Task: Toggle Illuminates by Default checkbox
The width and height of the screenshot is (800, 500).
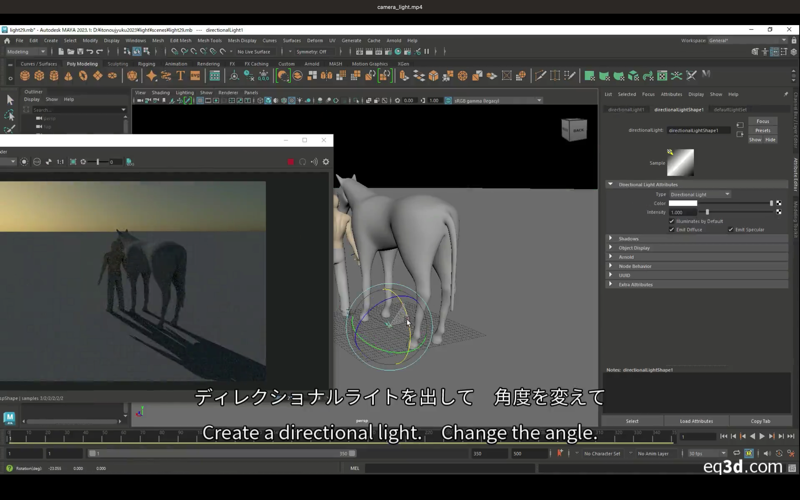Action: tap(671, 221)
